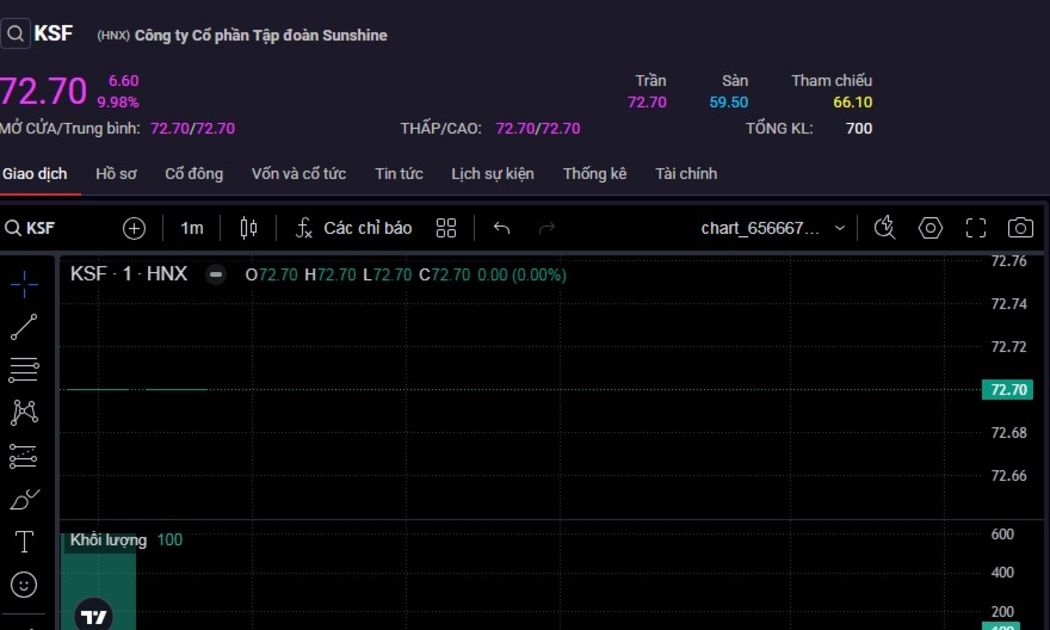This screenshot has width=1050, height=630.
Task: Select the Text annotation tool
Action: pyautogui.click(x=24, y=542)
